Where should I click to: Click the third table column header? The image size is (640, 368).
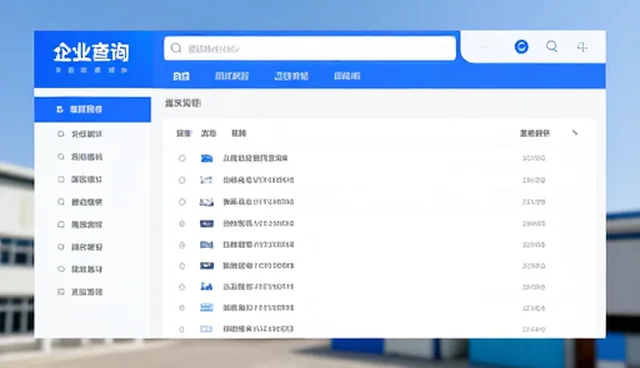click(x=239, y=133)
